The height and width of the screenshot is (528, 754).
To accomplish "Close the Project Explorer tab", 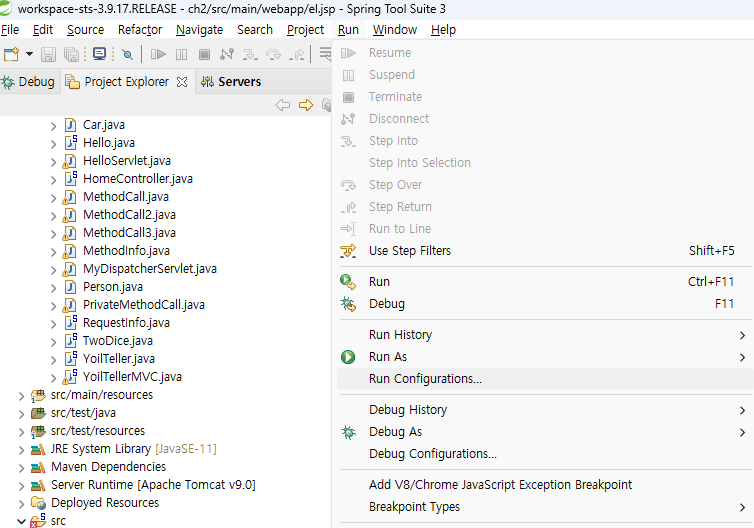I will pos(182,82).
